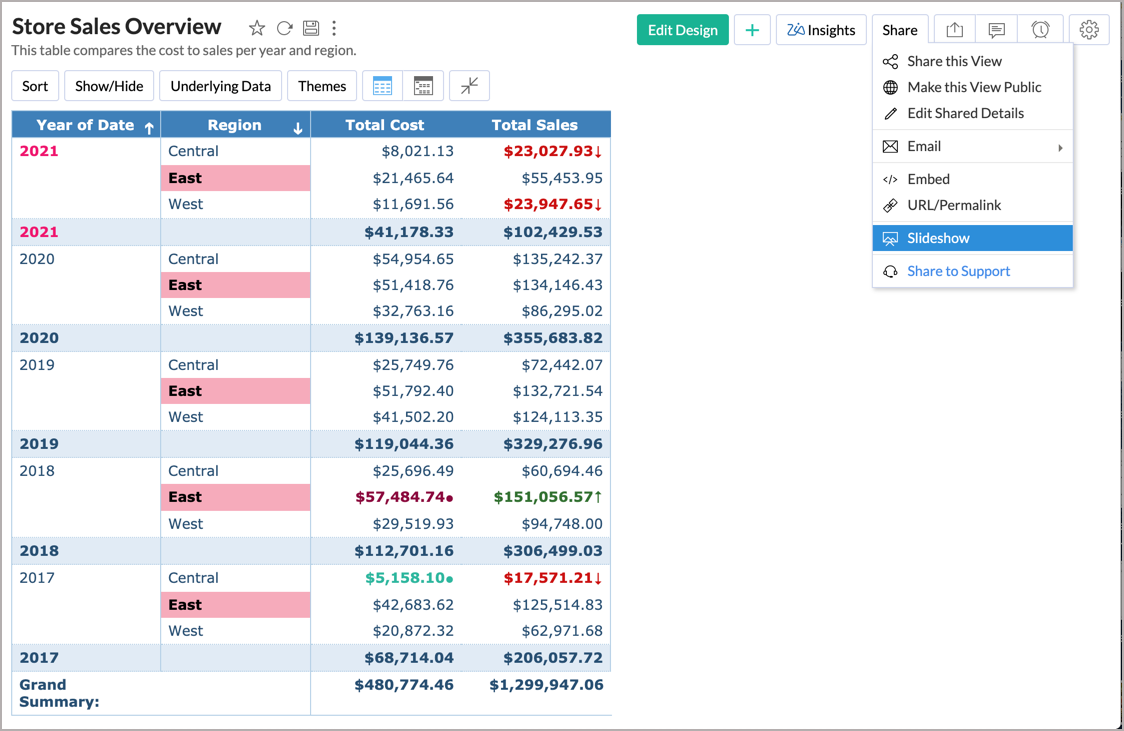
Task: Toggle sort arrow on Region column
Action: tap(297, 128)
